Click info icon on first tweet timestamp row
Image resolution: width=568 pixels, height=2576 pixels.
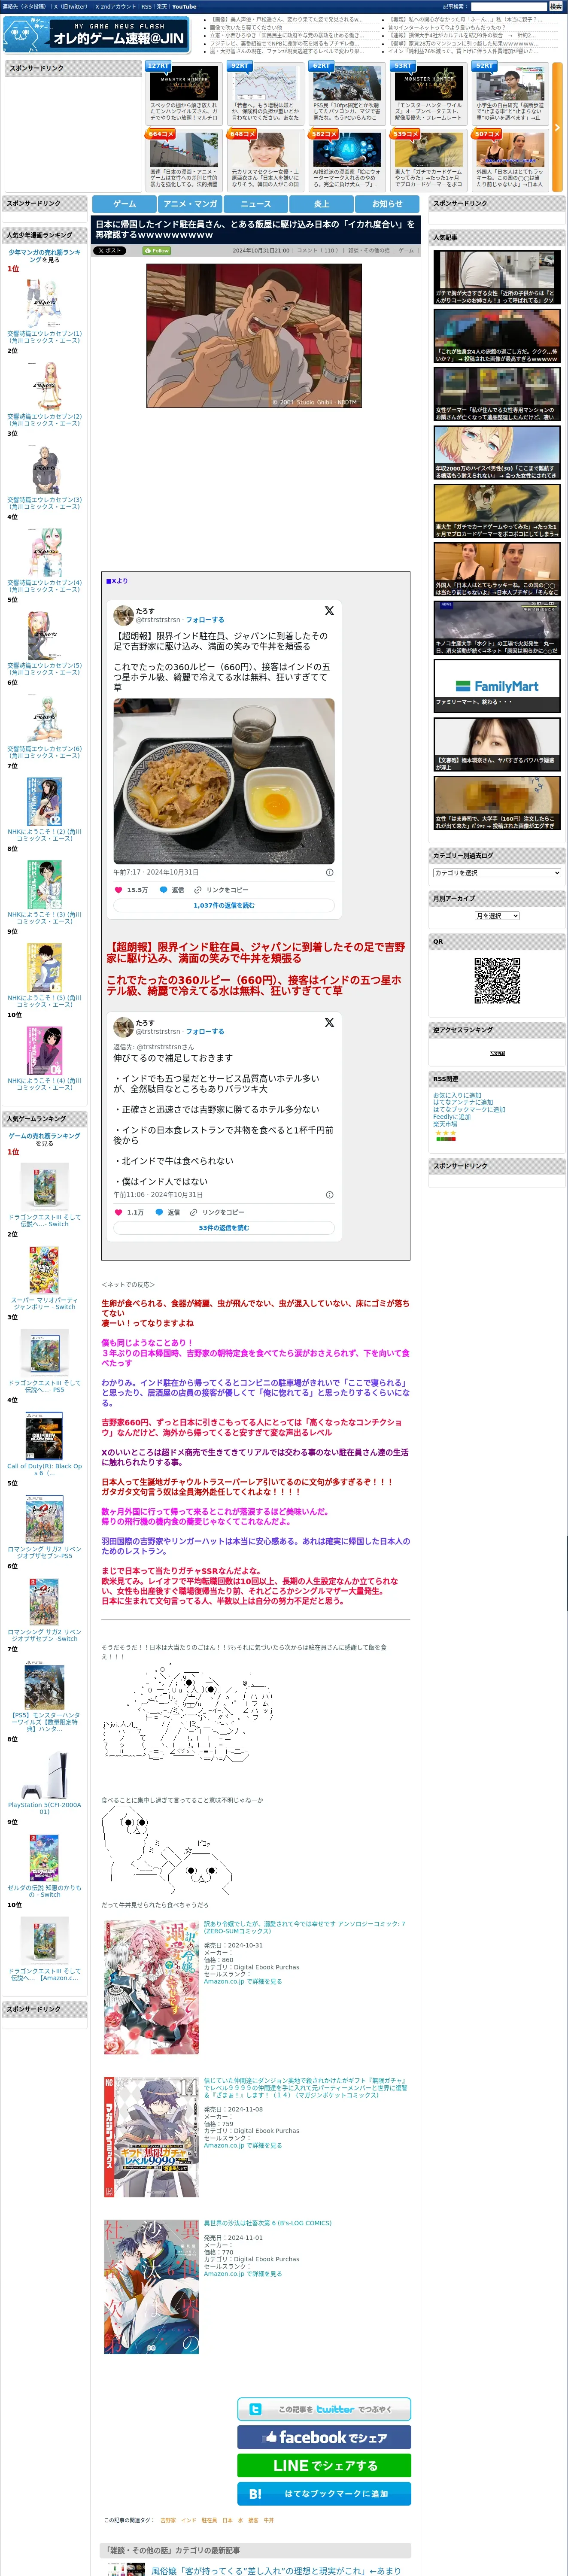pos(330,872)
